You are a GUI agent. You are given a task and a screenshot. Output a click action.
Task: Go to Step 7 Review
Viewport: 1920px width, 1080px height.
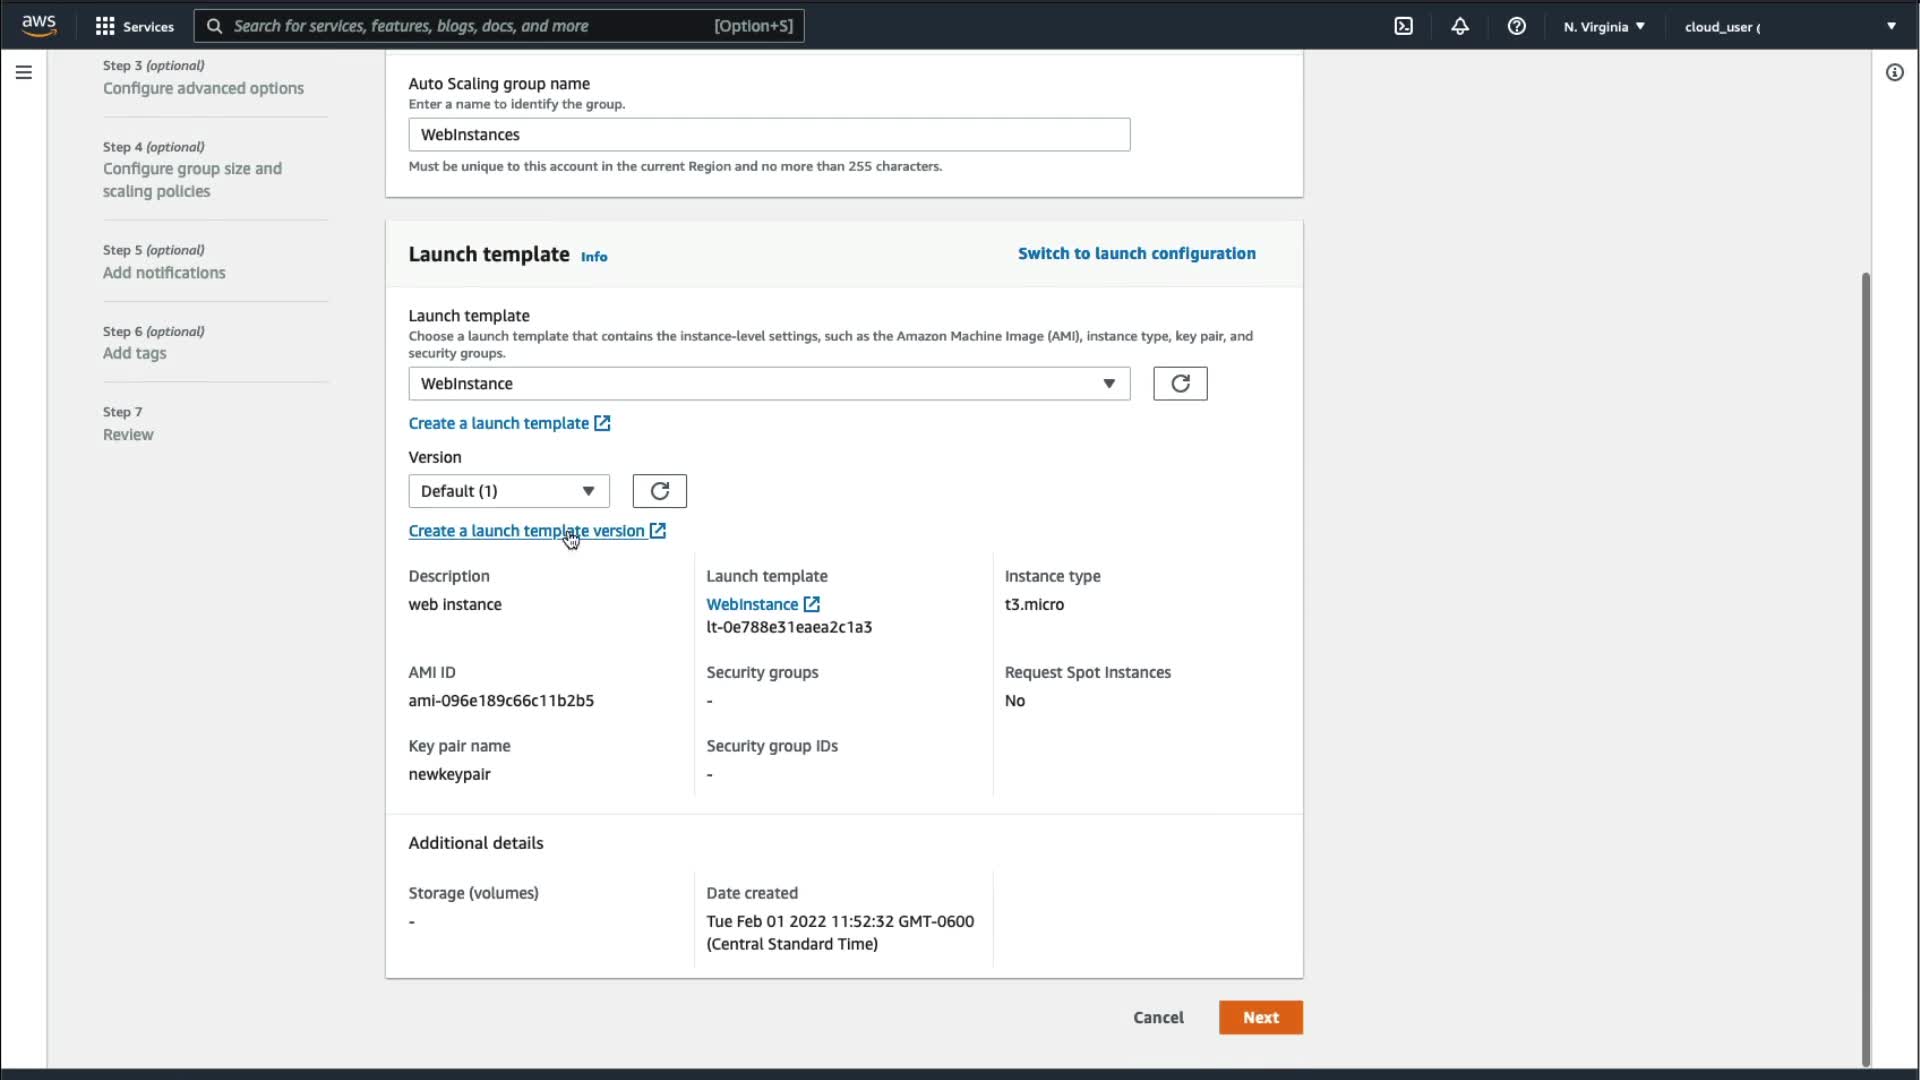click(x=128, y=434)
